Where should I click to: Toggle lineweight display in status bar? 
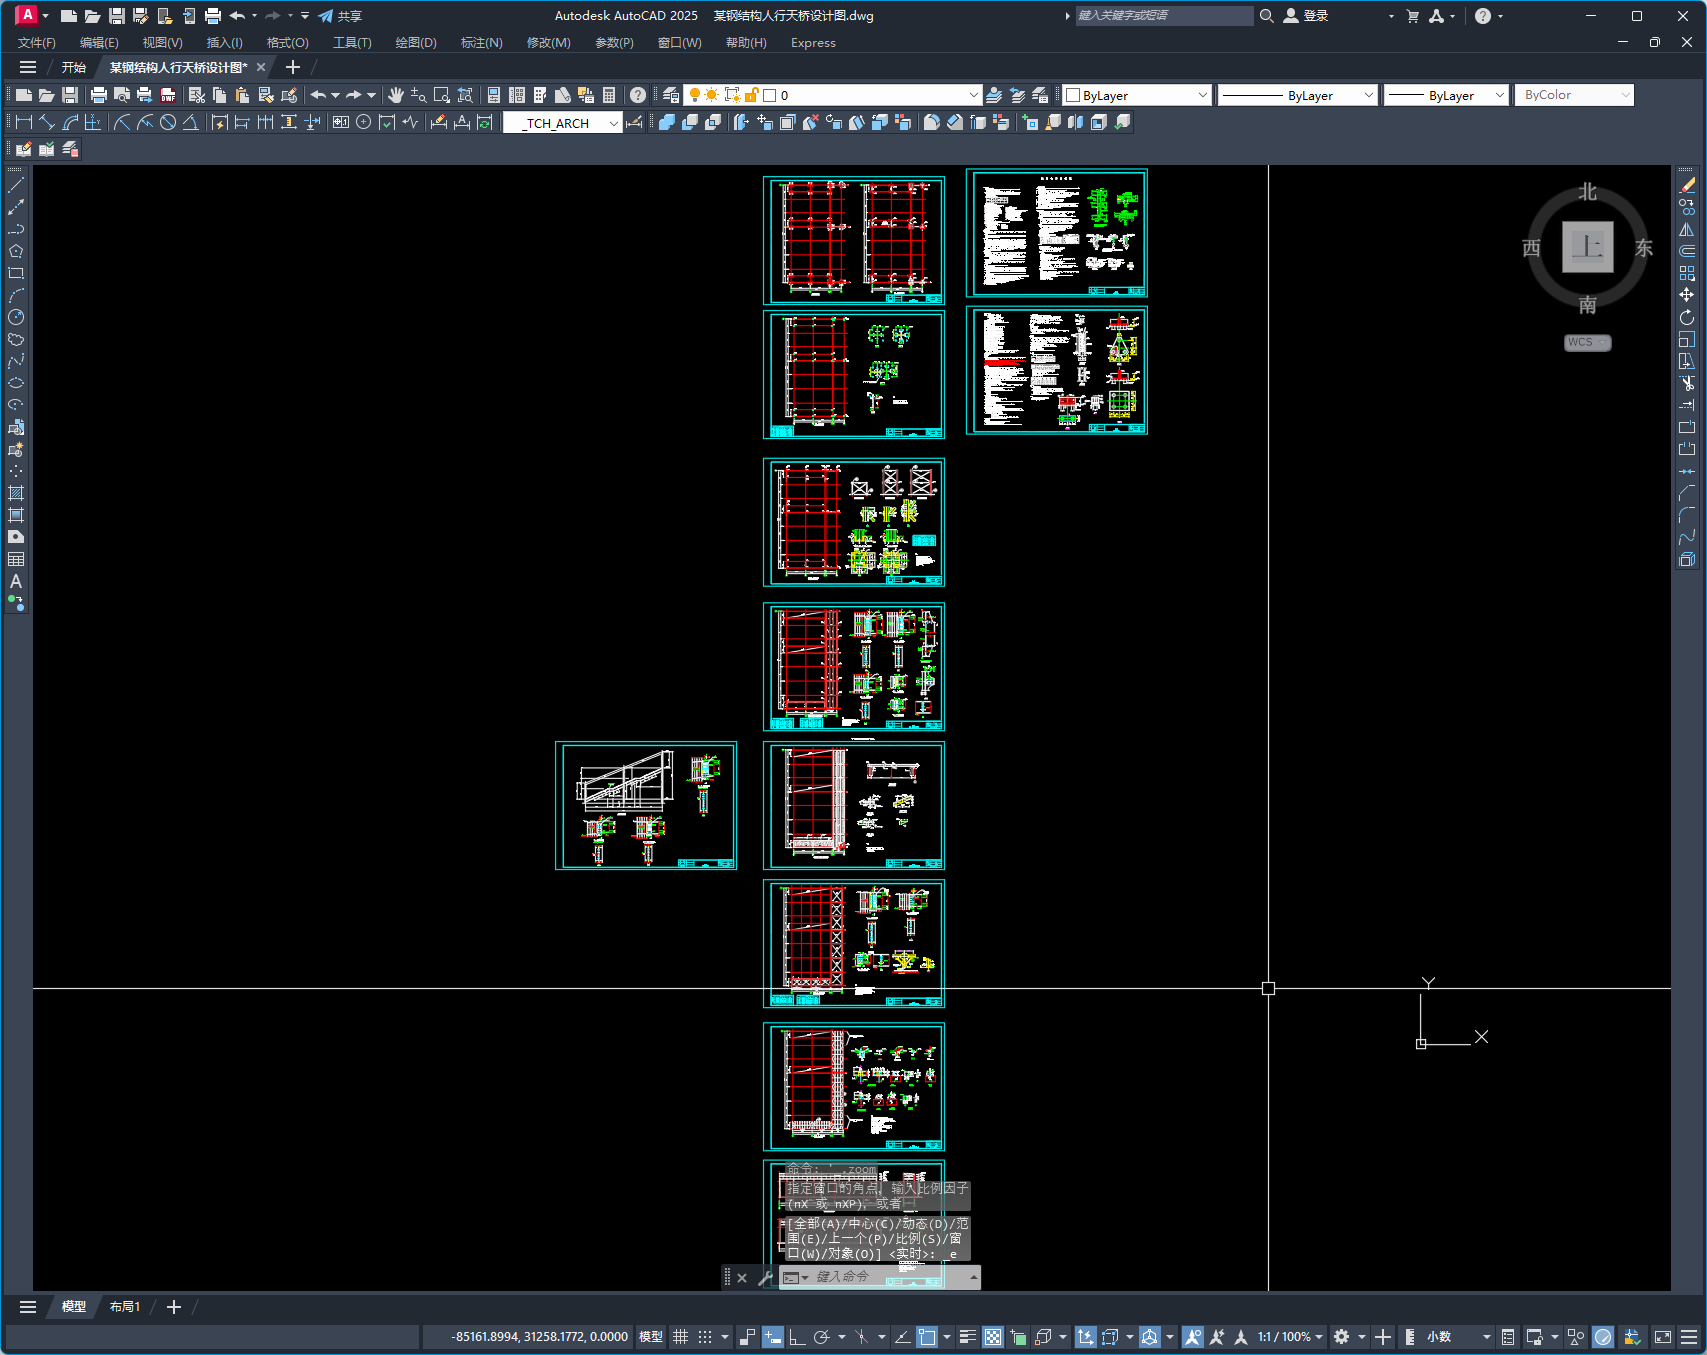tap(967, 1337)
